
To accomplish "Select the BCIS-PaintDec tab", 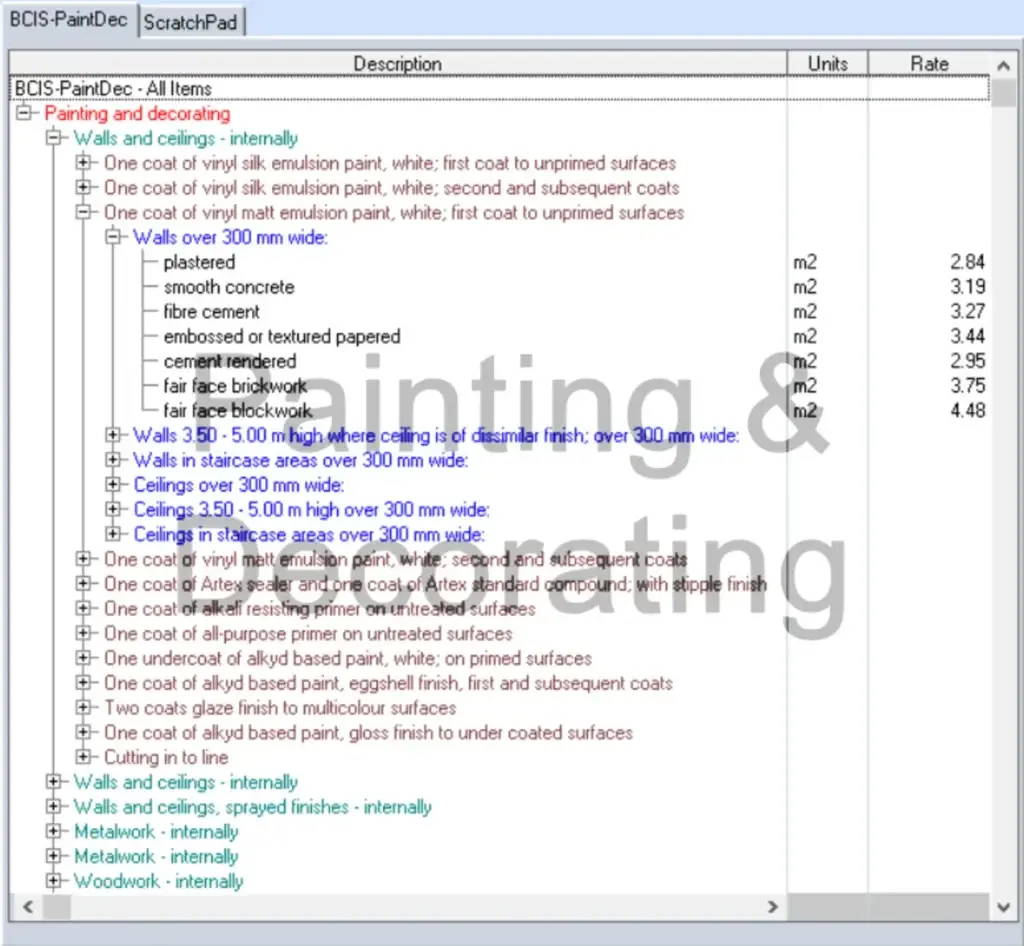I will click(69, 20).
